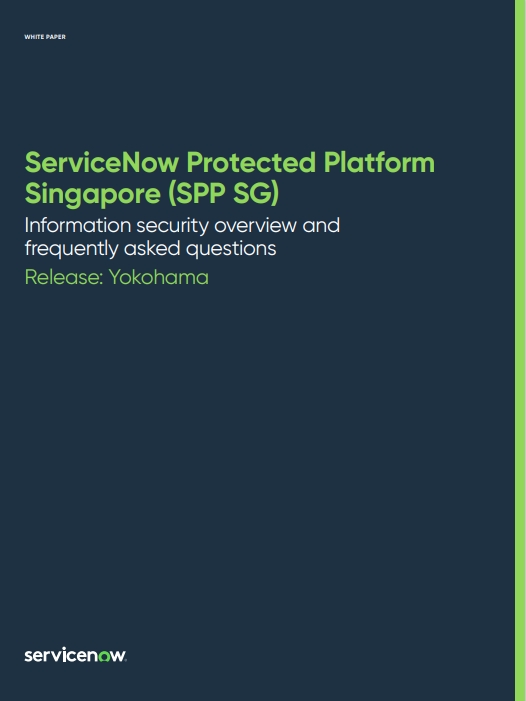The width and height of the screenshot is (526, 701).
Task: Click the word PAPER in the header
Action: coord(55,37)
